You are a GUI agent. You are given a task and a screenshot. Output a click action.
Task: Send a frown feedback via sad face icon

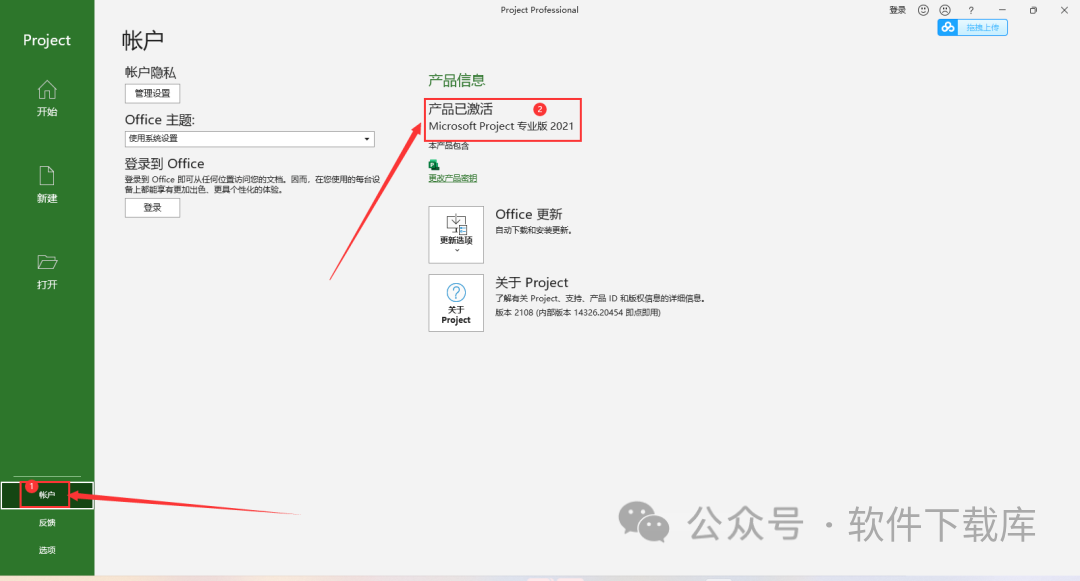945,10
